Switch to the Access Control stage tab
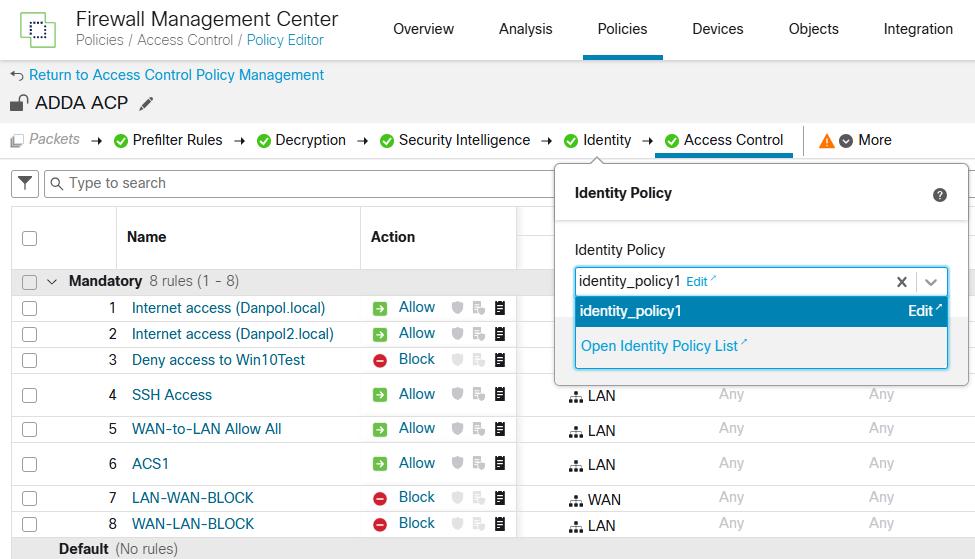The height and width of the screenshot is (559, 975). click(x=724, y=141)
